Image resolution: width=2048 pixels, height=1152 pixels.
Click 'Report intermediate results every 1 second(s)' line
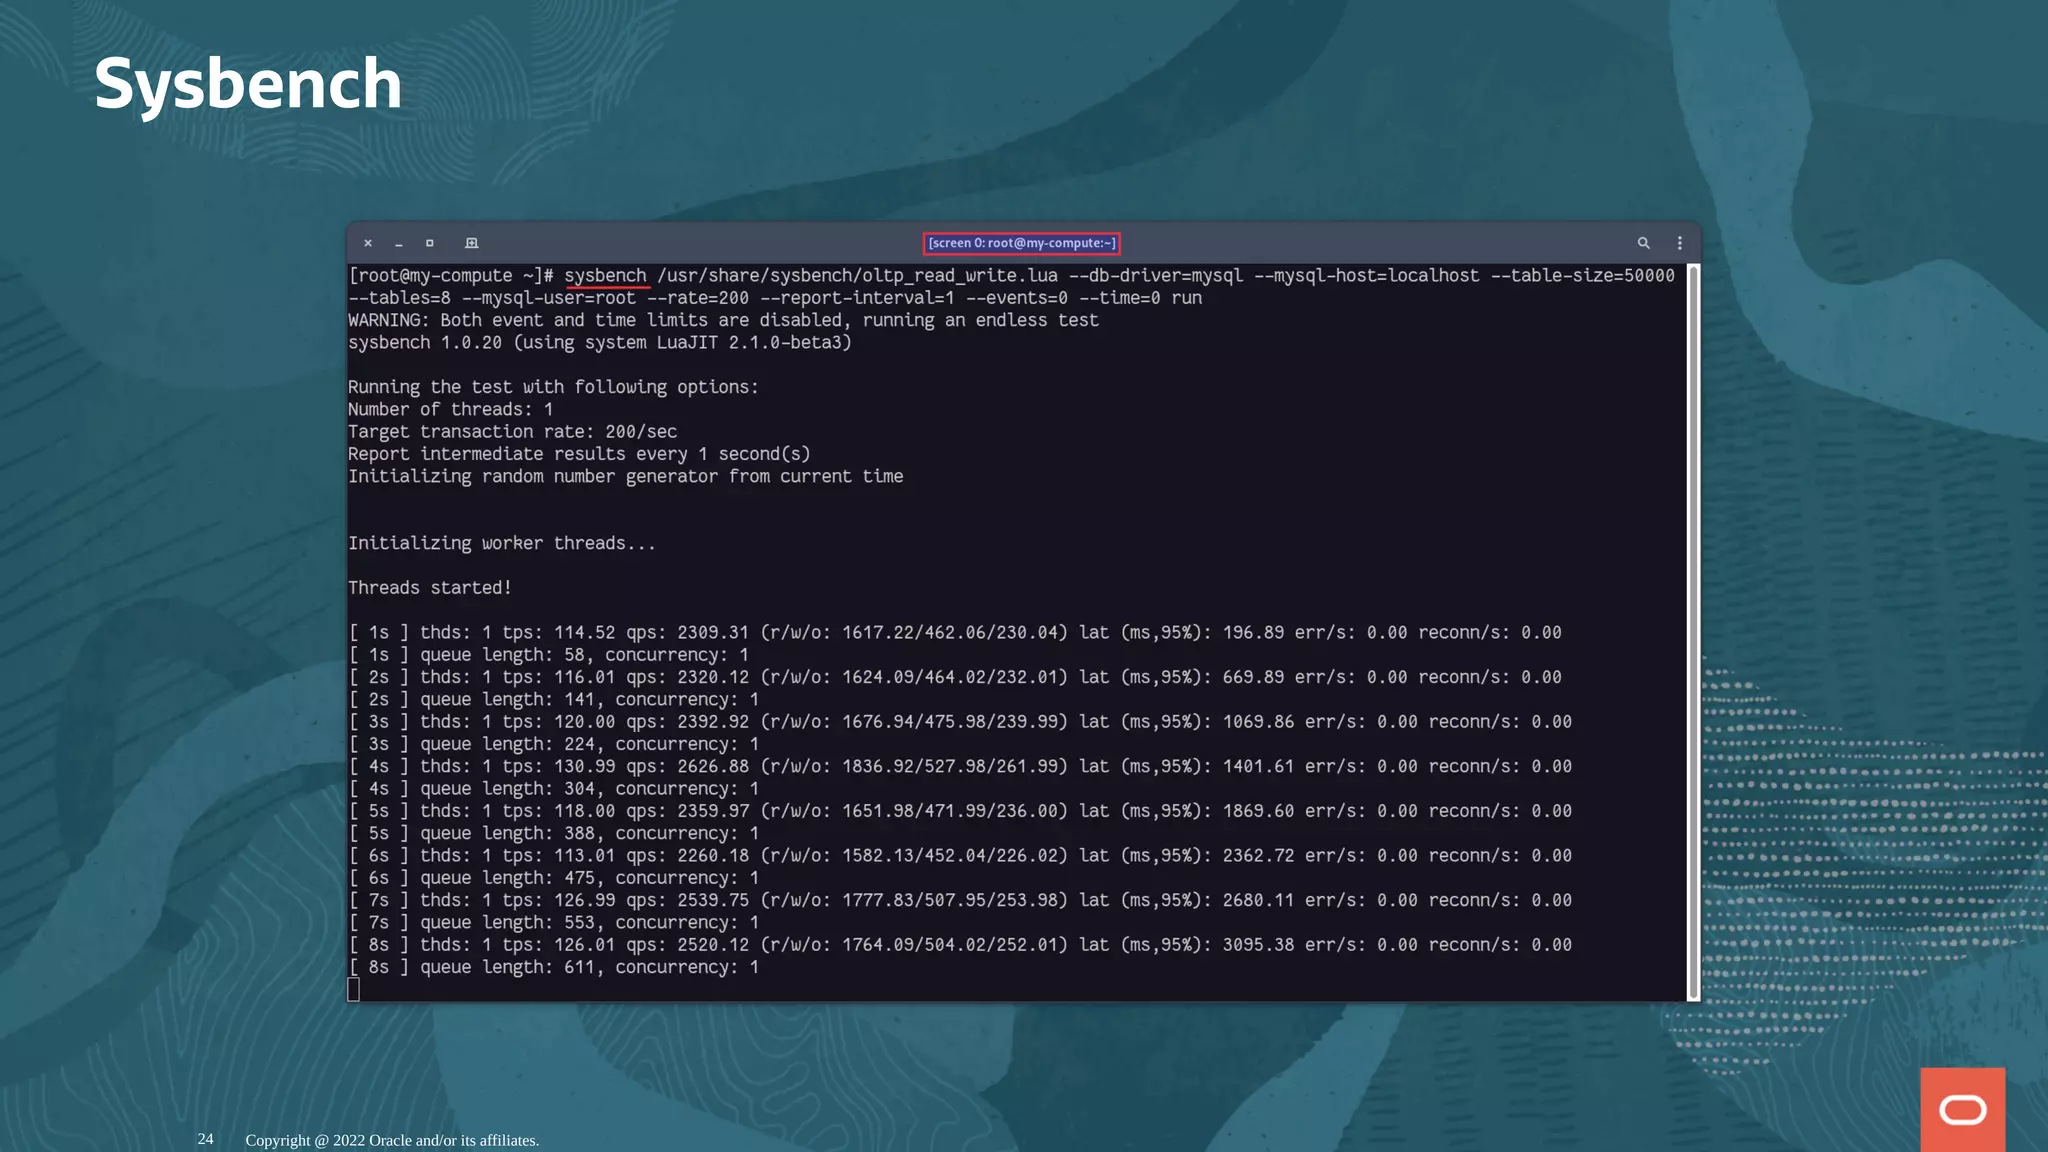(579, 454)
